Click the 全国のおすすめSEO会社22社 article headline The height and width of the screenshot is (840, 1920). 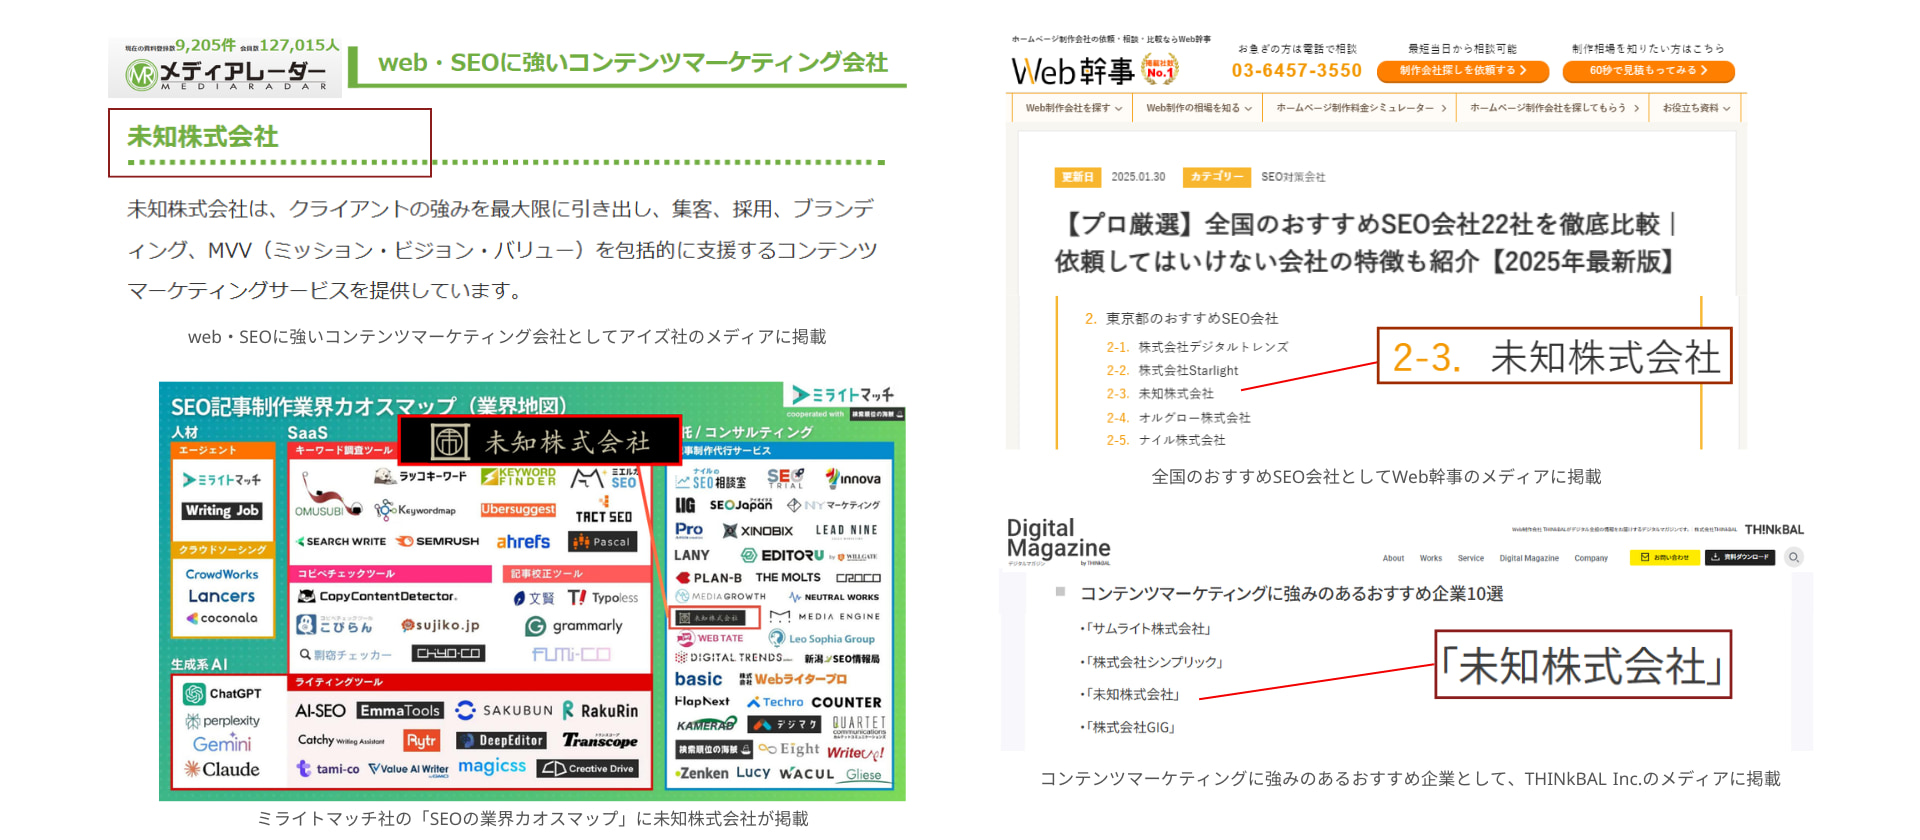pyautogui.click(x=1365, y=243)
